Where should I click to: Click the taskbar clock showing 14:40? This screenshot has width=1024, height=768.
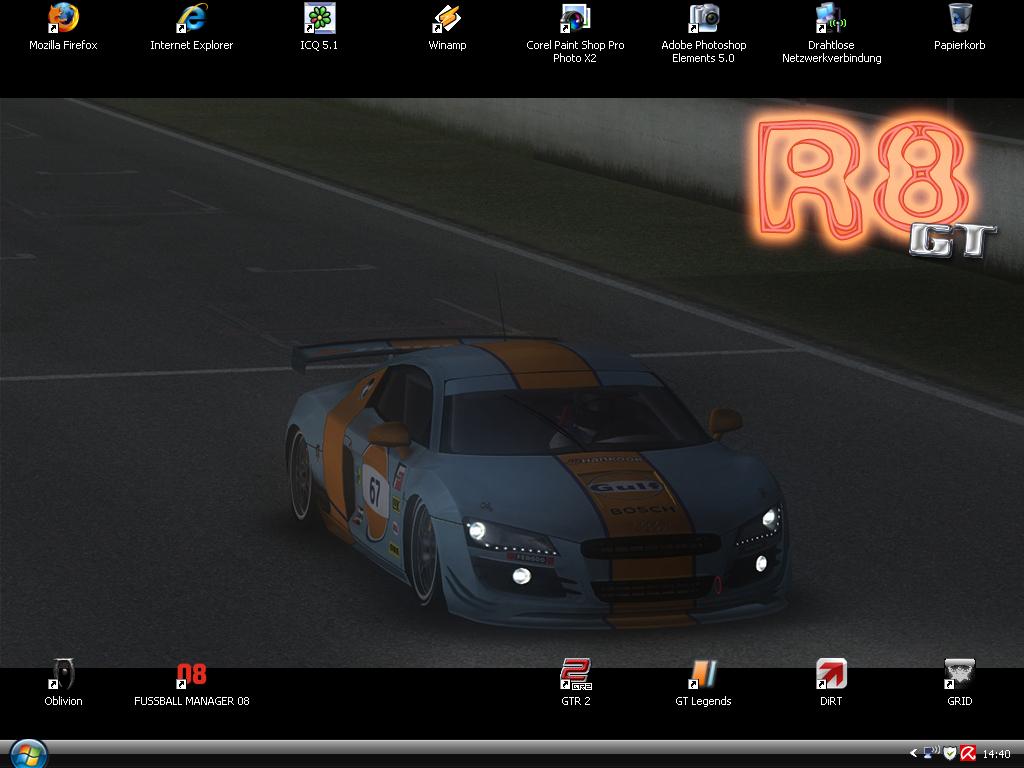coord(997,754)
